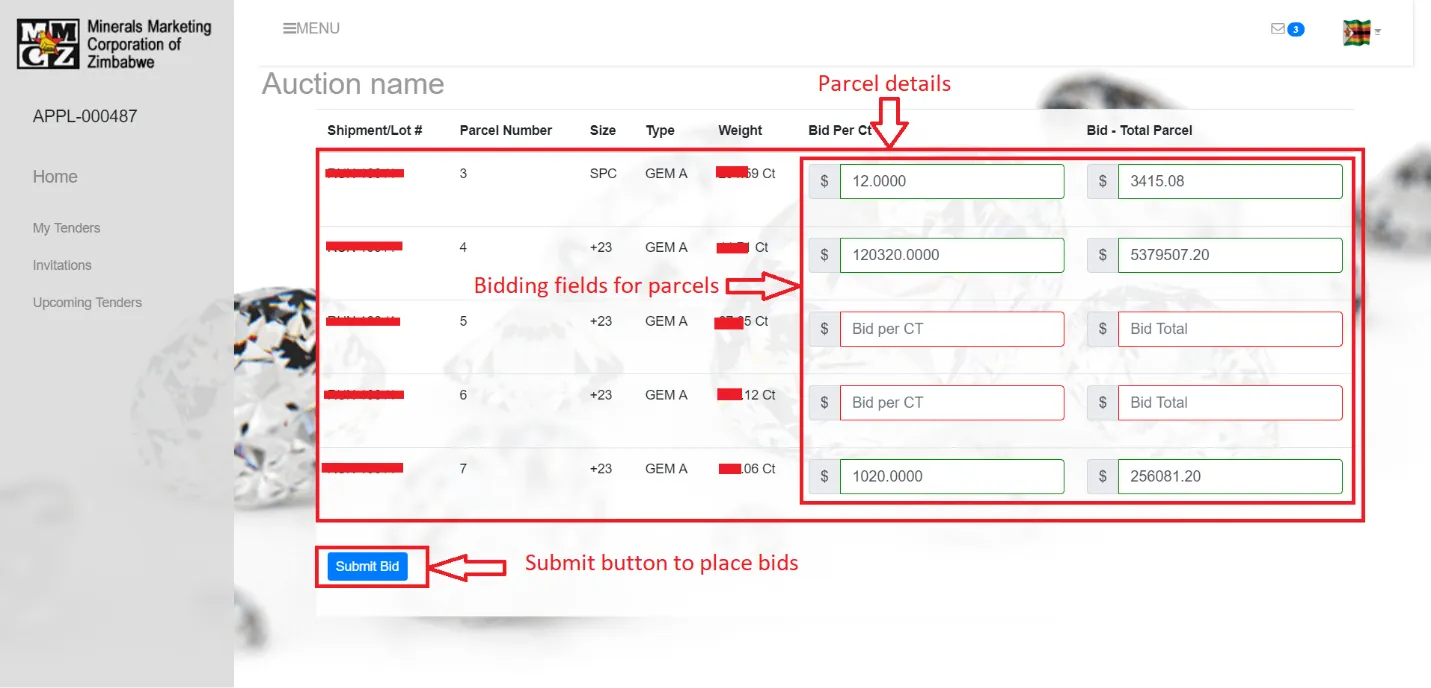The width and height of the screenshot is (1431, 688).
Task: Collapse the Home section in the sidebar
Action: tap(54, 176)
